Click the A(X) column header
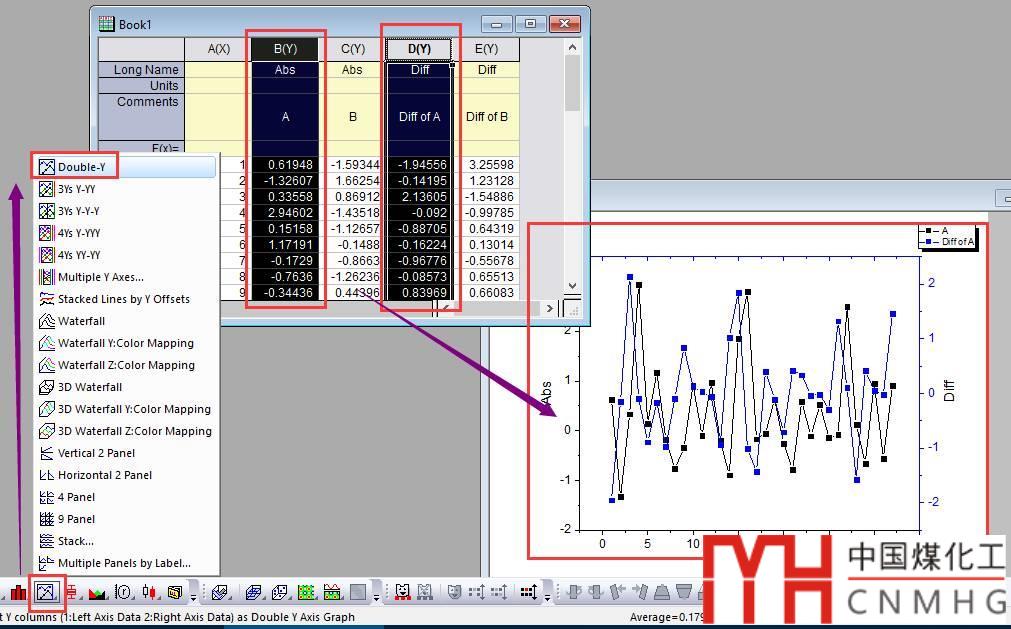 click(x=218, y=49)
